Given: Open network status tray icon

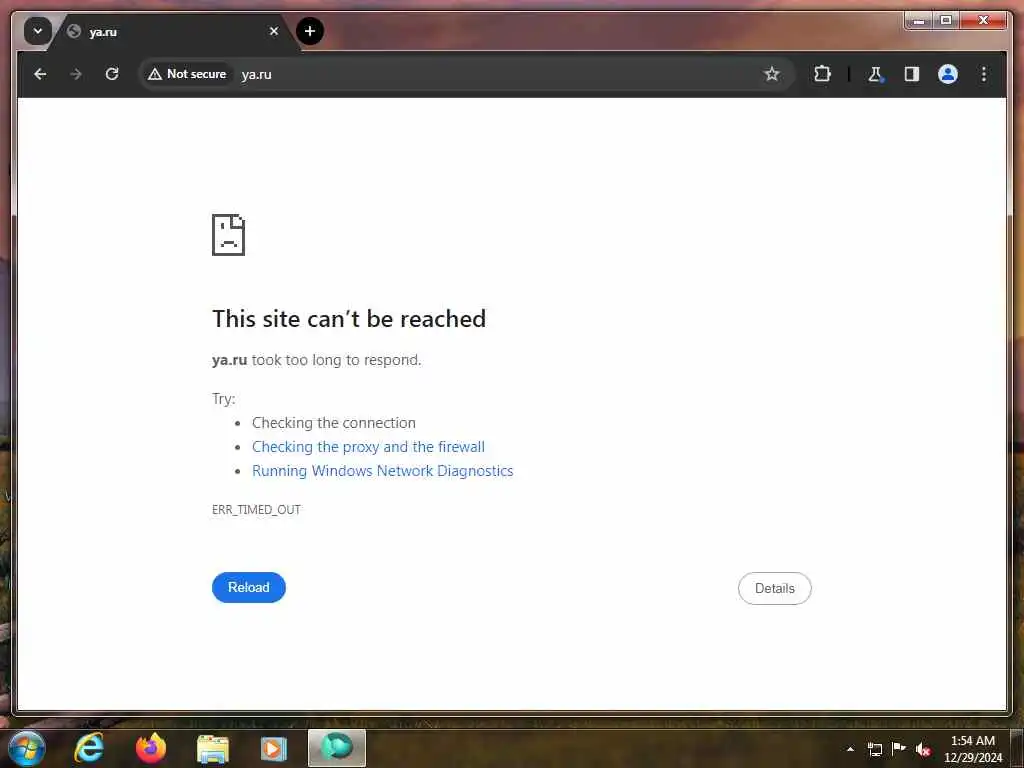Looking at the screenshot, I should (874, 749).
